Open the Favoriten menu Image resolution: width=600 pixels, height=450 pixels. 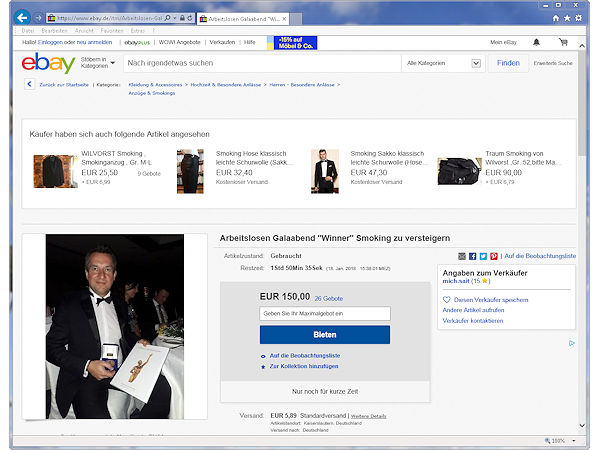112,31
